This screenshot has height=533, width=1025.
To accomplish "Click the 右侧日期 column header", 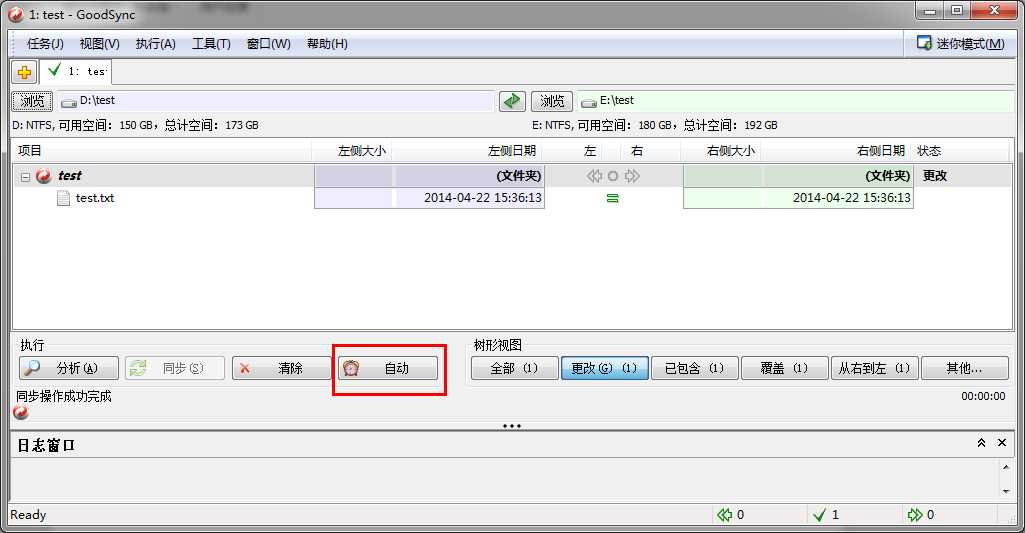I will [836, 151].
